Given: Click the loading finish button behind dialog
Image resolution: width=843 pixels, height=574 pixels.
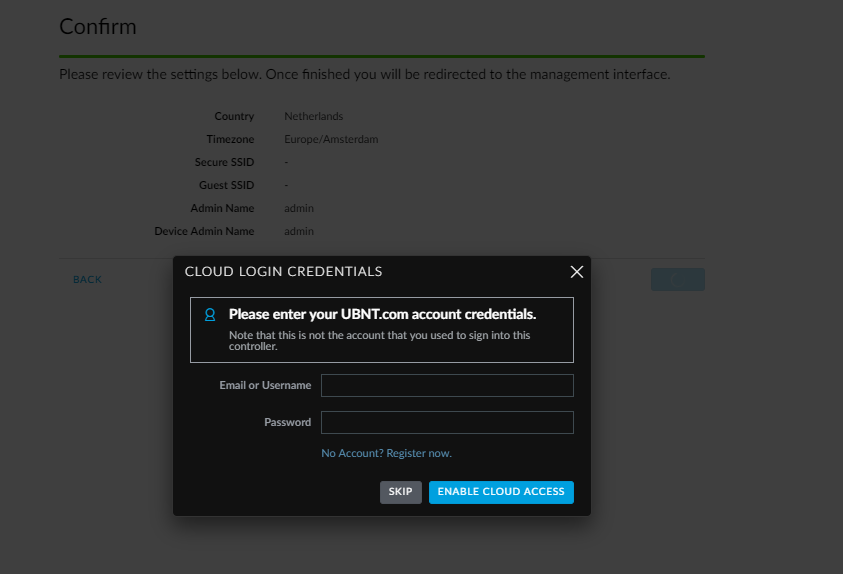Looking at the screenshot, I should (x=677, y=279).
